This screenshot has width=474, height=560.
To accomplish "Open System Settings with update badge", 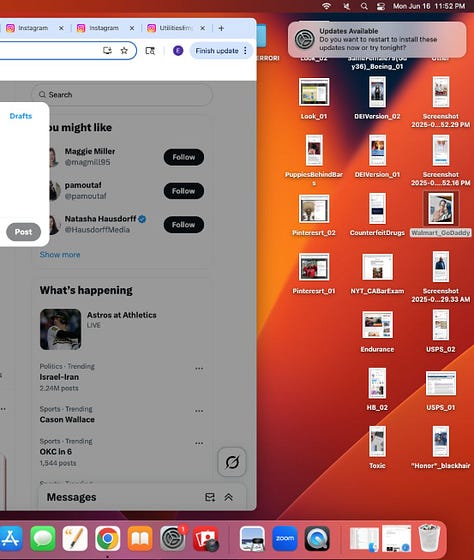I will (173, 538).
